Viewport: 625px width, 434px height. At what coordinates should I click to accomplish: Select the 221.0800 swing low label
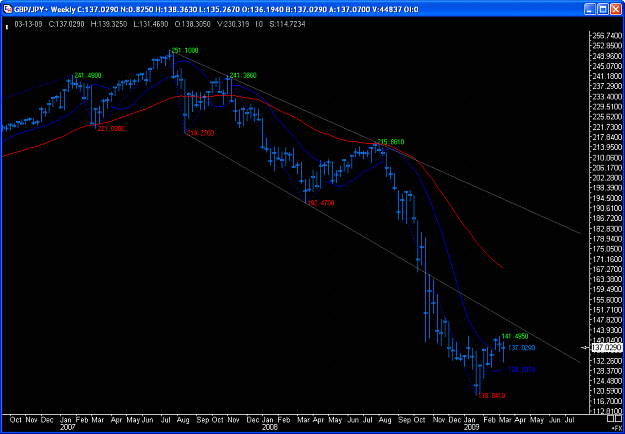pyautogui.click(x=111, y=128)
